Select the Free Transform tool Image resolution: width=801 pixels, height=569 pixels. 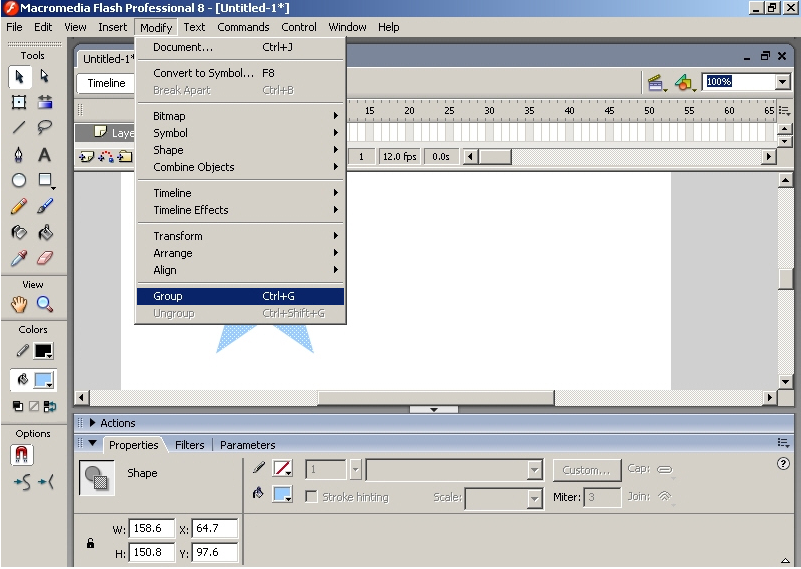pos(19,102)
